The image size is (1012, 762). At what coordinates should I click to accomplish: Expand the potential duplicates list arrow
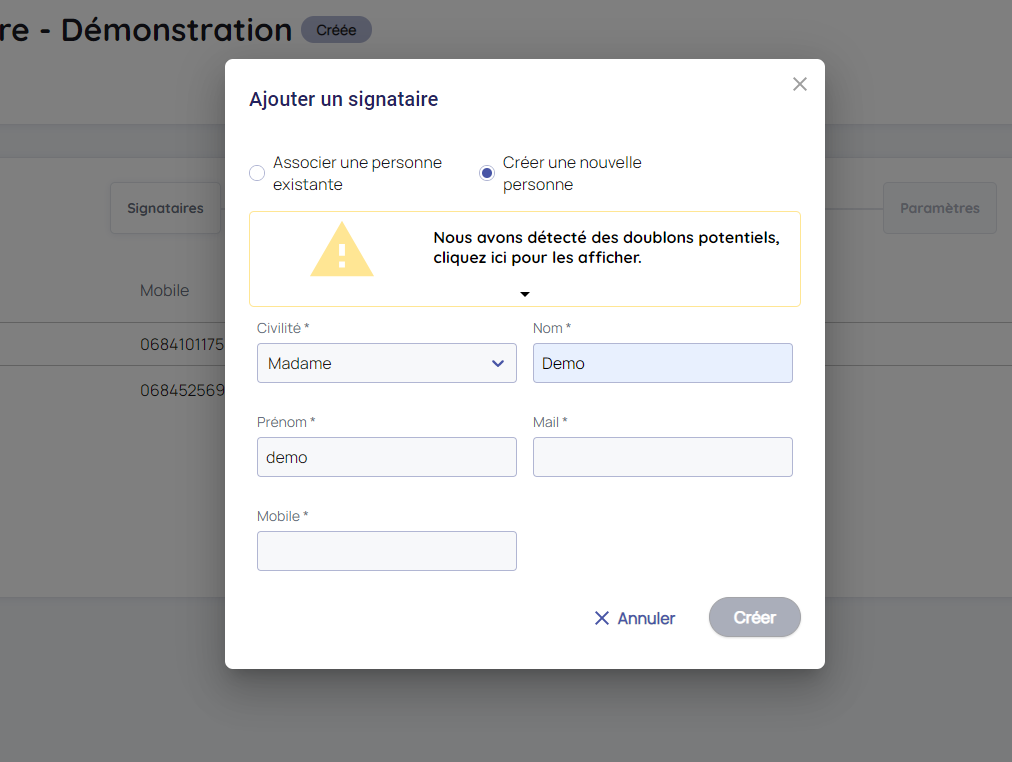point(524,294)
